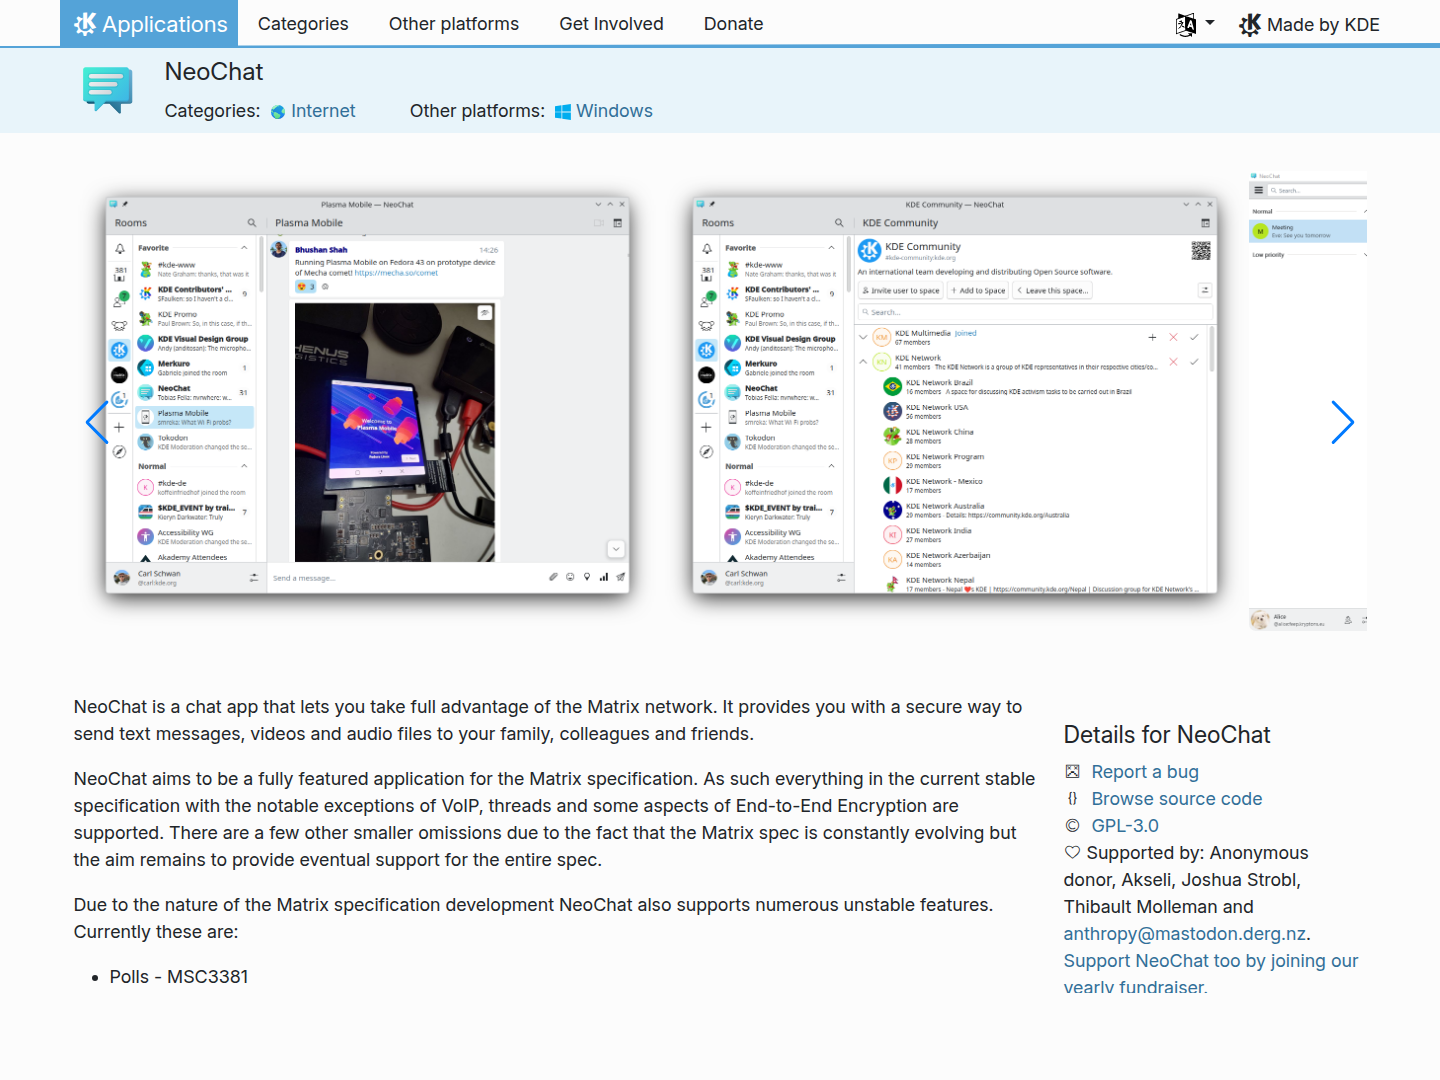Follow the Made by KDE link

click(x=1309, y=25)
